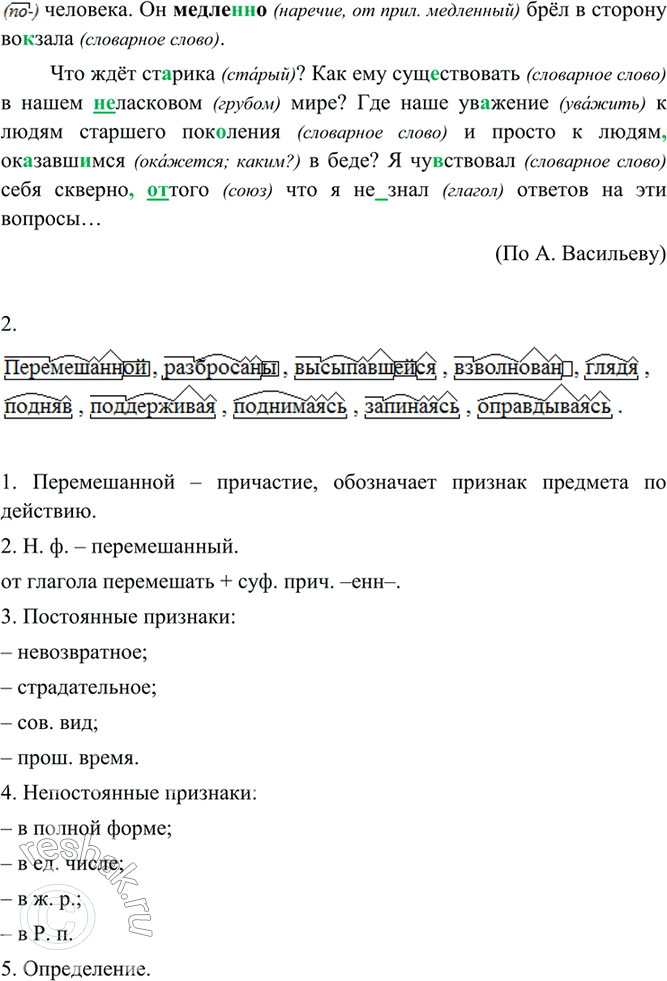The image size is (667, 981).
Task: Select the word "взволнован" in the list
Action: click(x=512, y=369)
